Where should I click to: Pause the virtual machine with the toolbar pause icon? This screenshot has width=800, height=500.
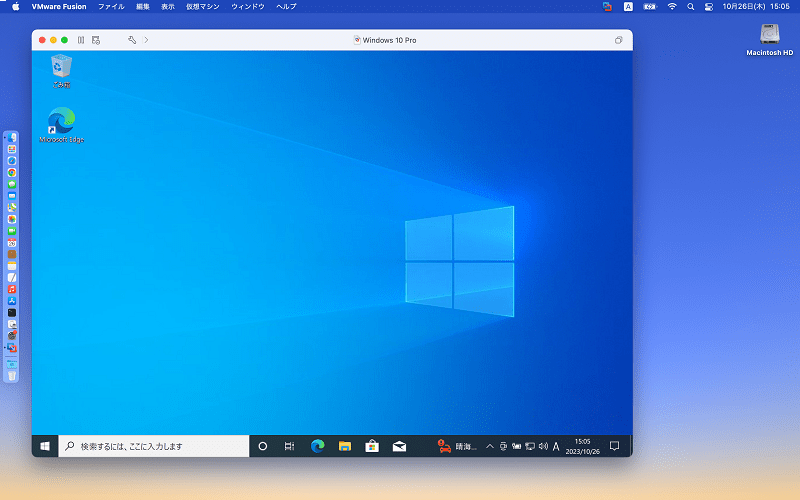pos(81,40)
